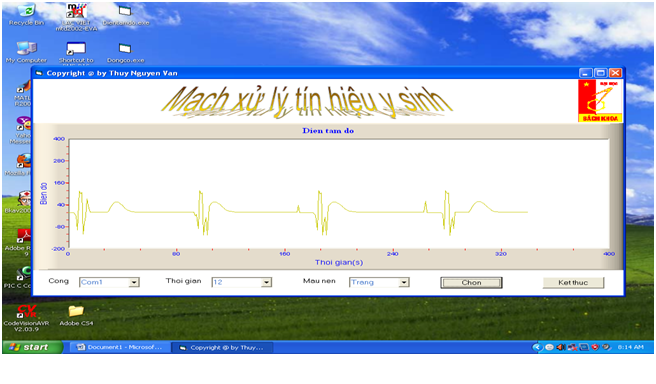
Task: Expand the Thoi gian dropdown arrow
Action: (266, 282)
